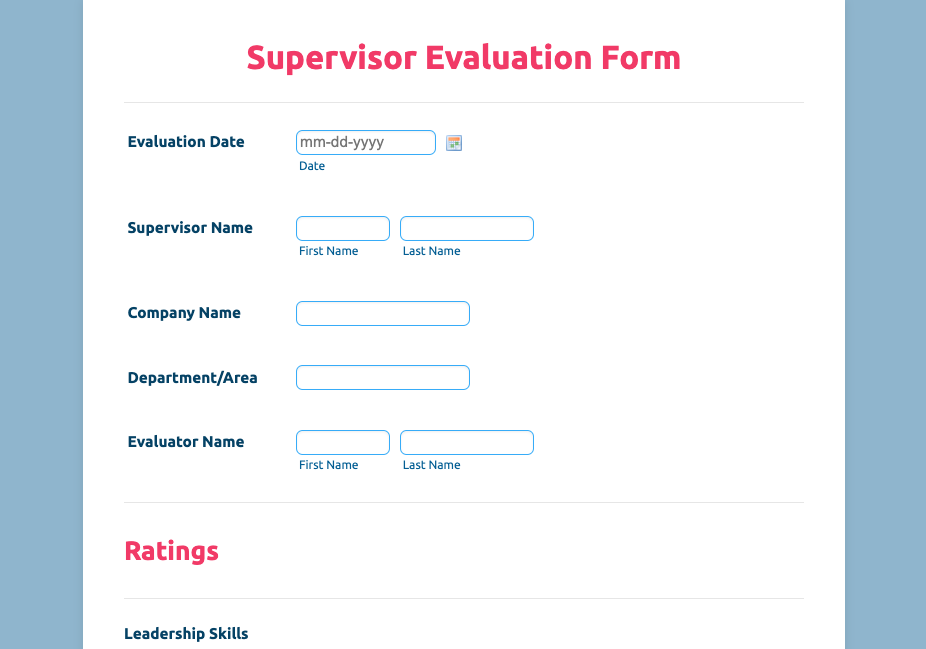The image size is (926, 649).
Task: Click the Supervisor Name label
Action: [x=190, y=228]
